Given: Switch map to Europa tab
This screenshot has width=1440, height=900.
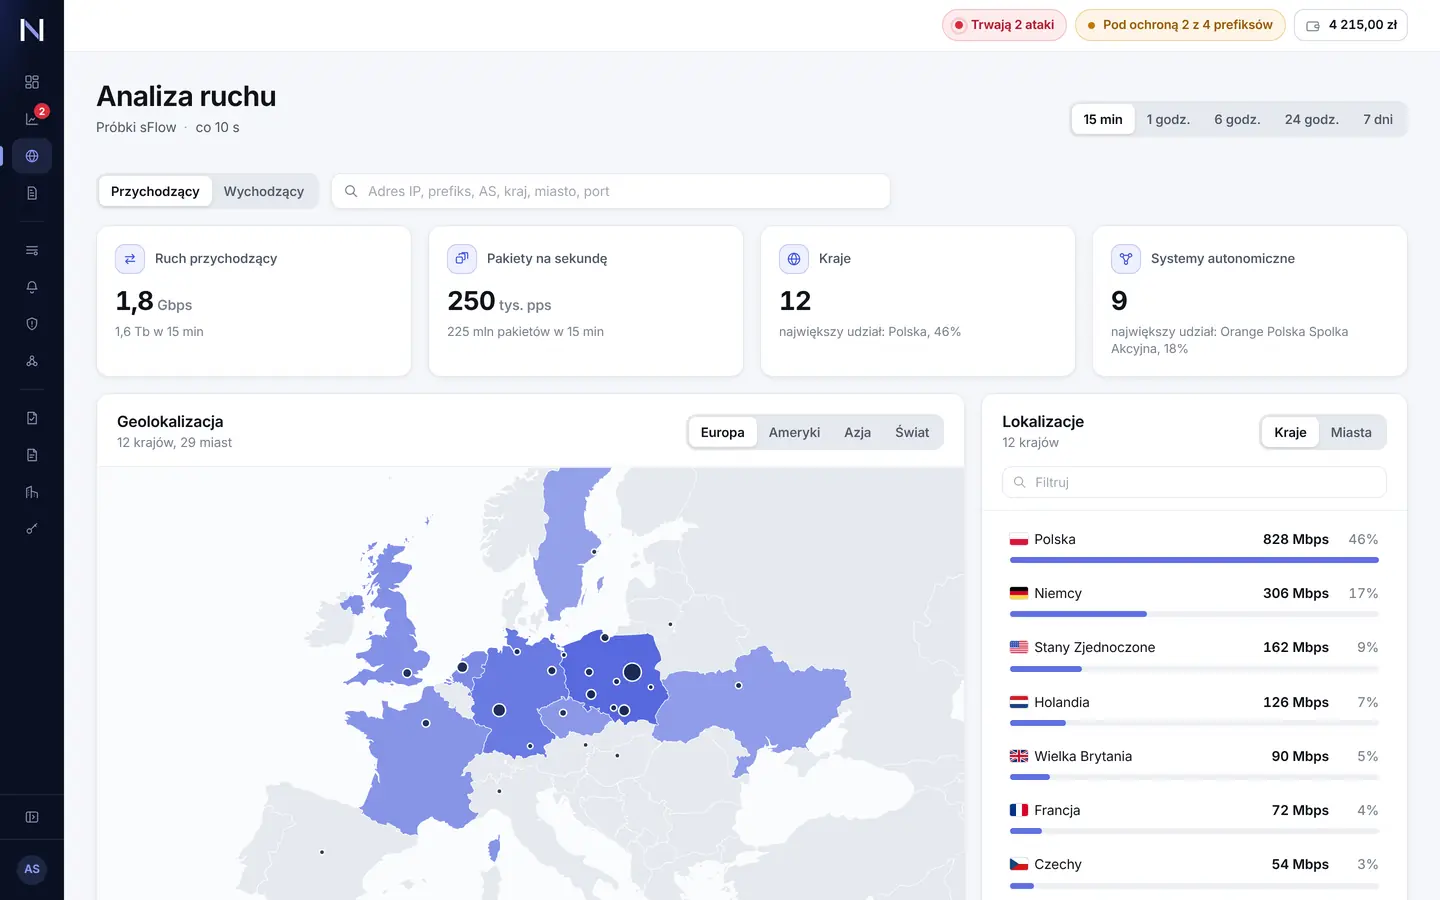Looking at the screenshot, I should 722,432.
